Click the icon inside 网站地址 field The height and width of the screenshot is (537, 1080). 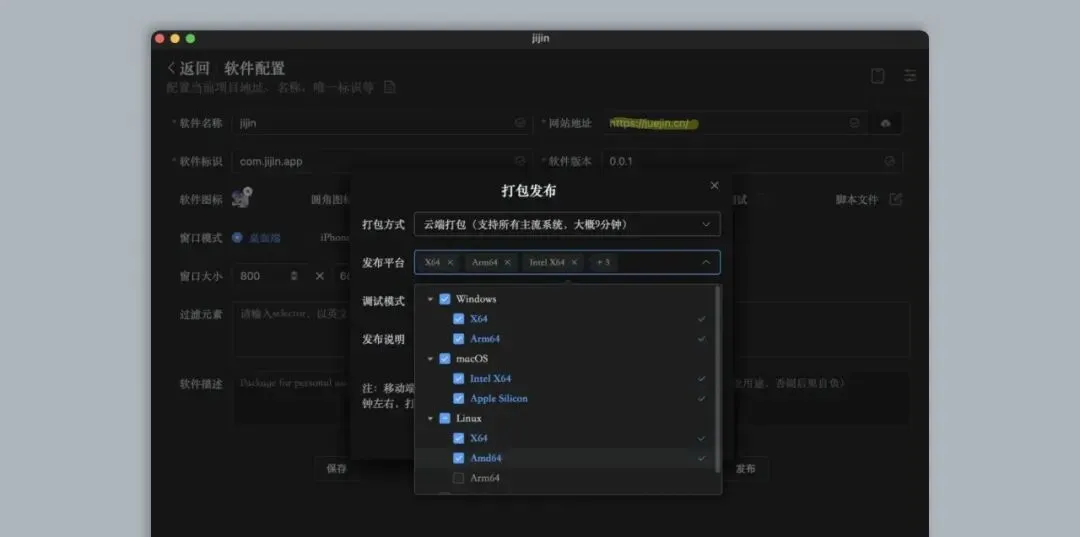point(855,123)
